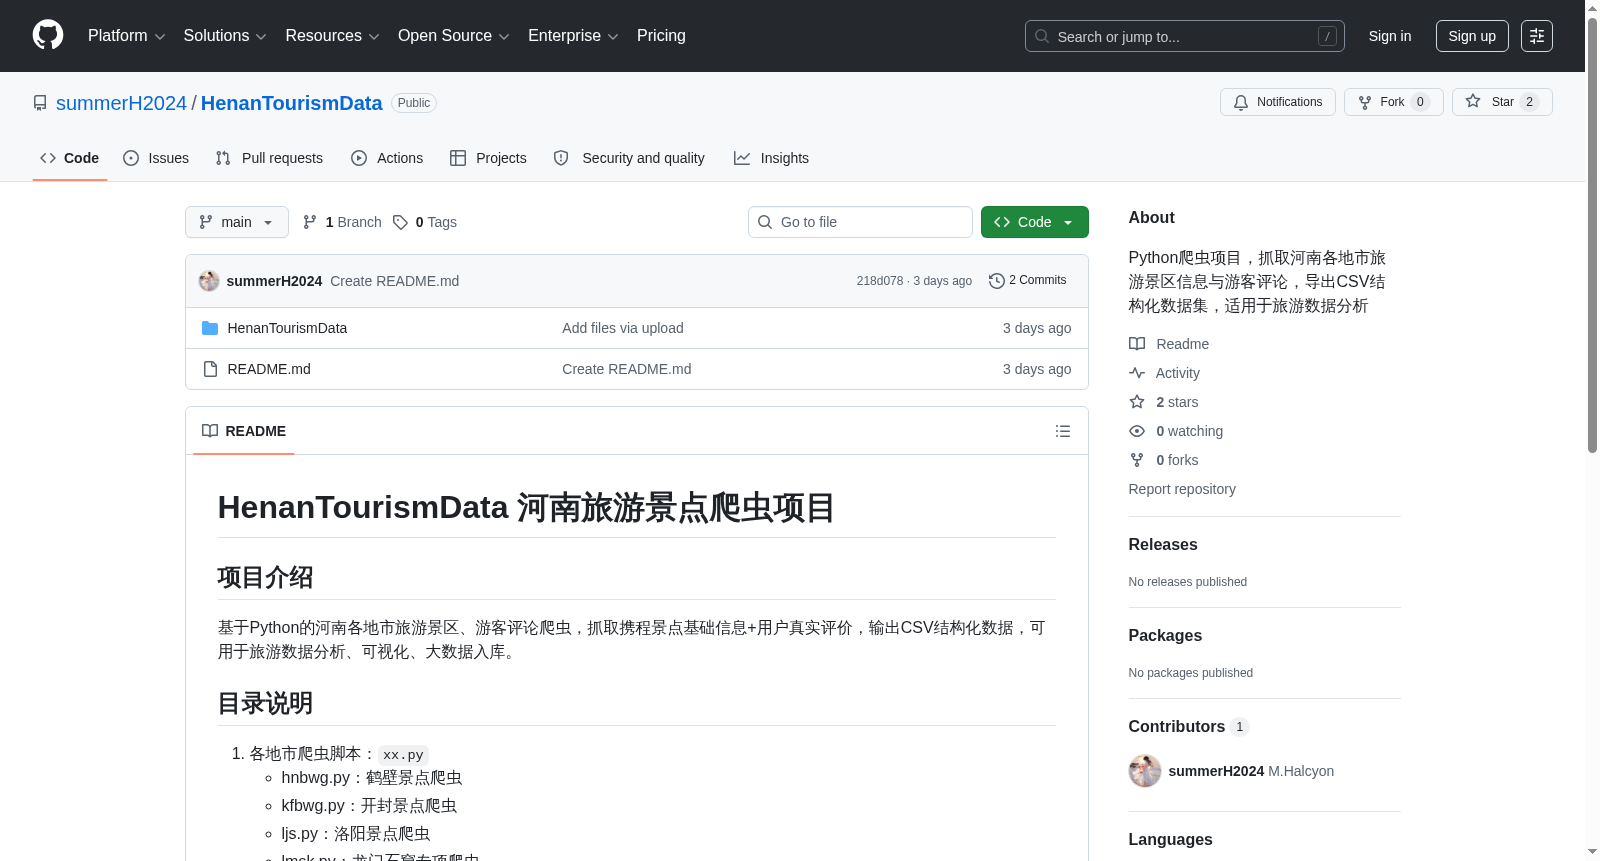Click the Star icon
This screenshot has width=1600, height=861.
(1473, 101)
